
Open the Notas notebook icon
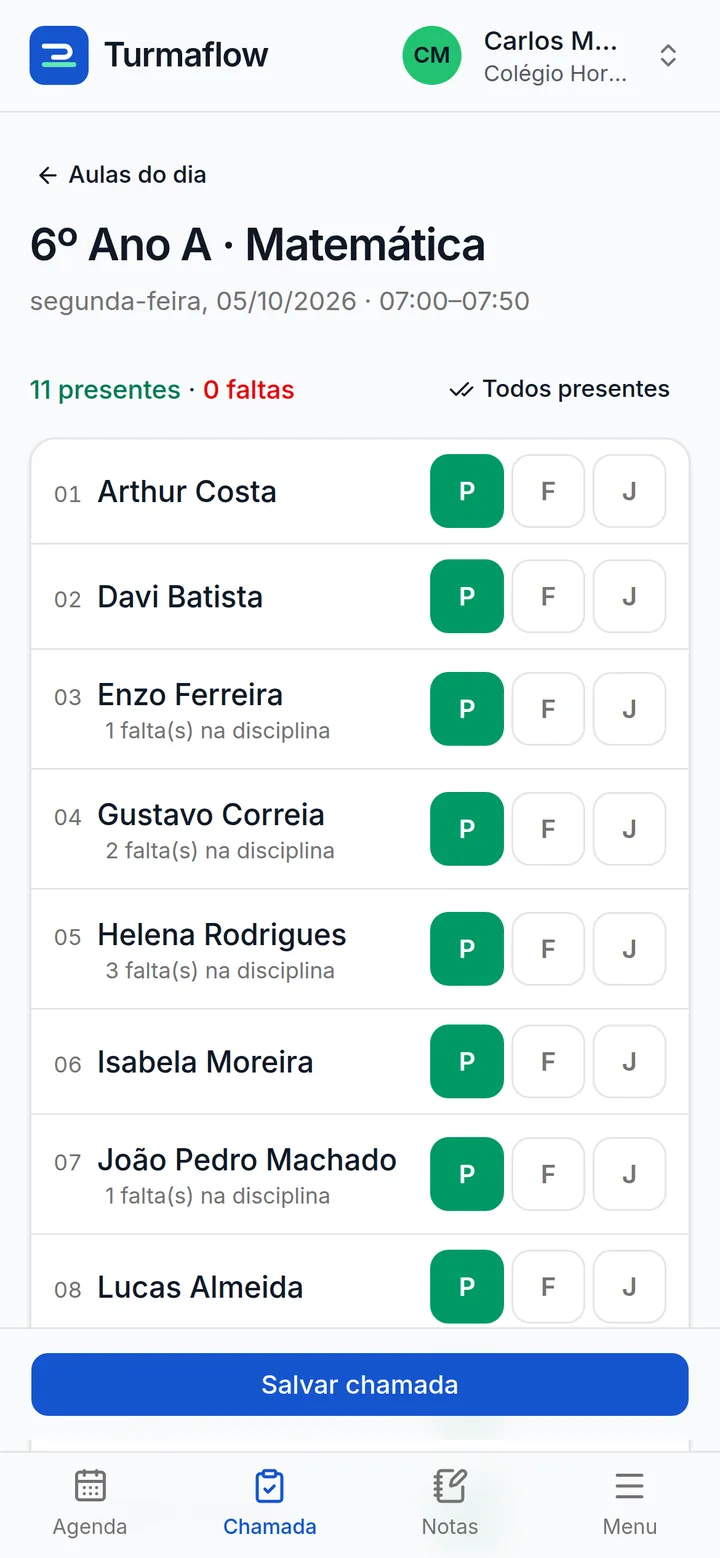450,1486
